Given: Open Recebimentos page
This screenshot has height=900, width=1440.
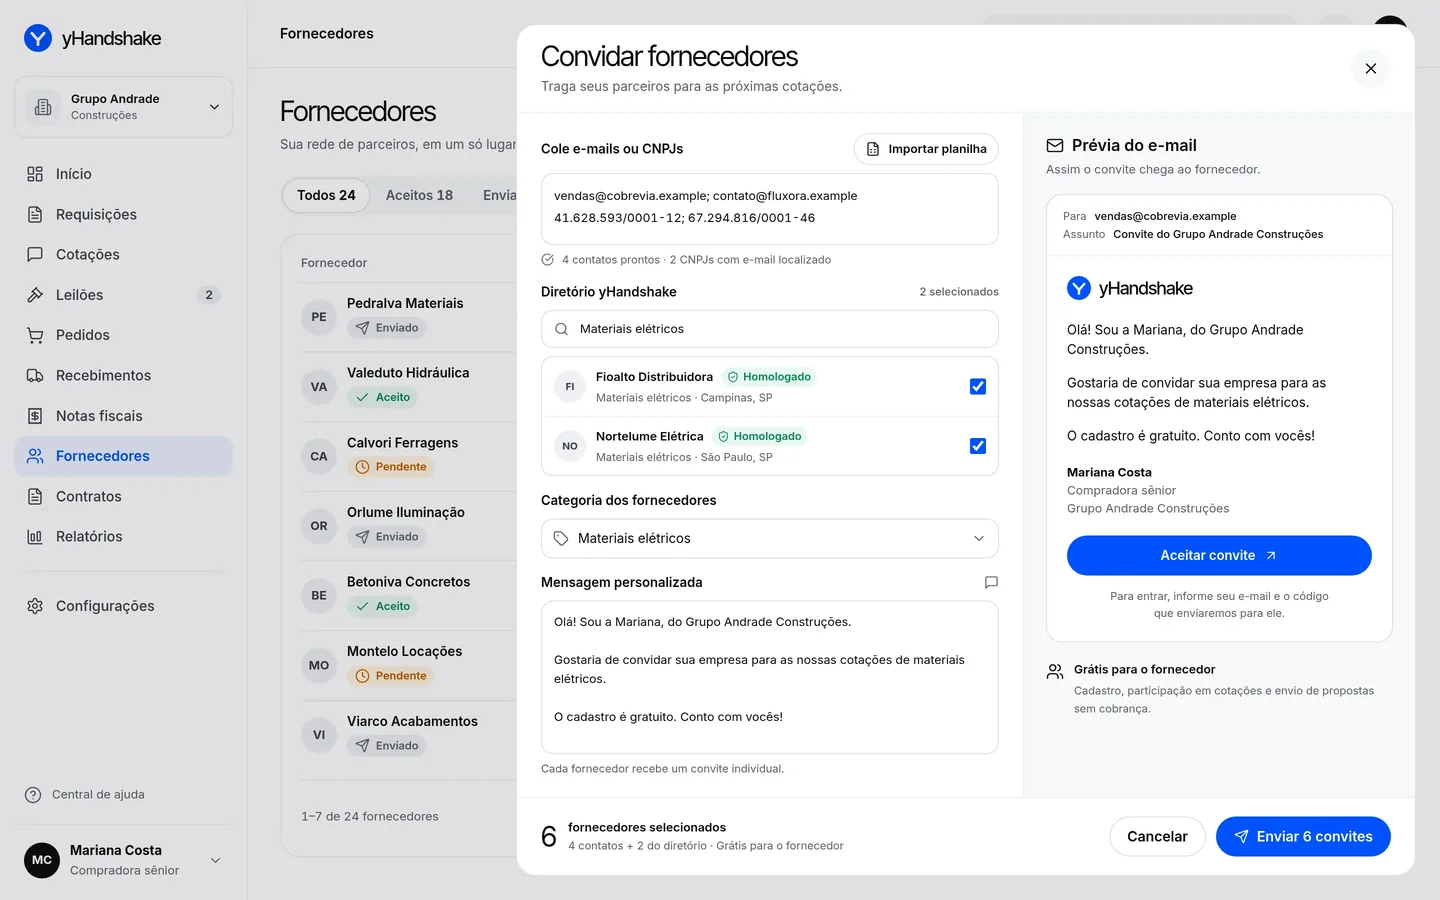Looking at the screenshot, I should point(124,375).
